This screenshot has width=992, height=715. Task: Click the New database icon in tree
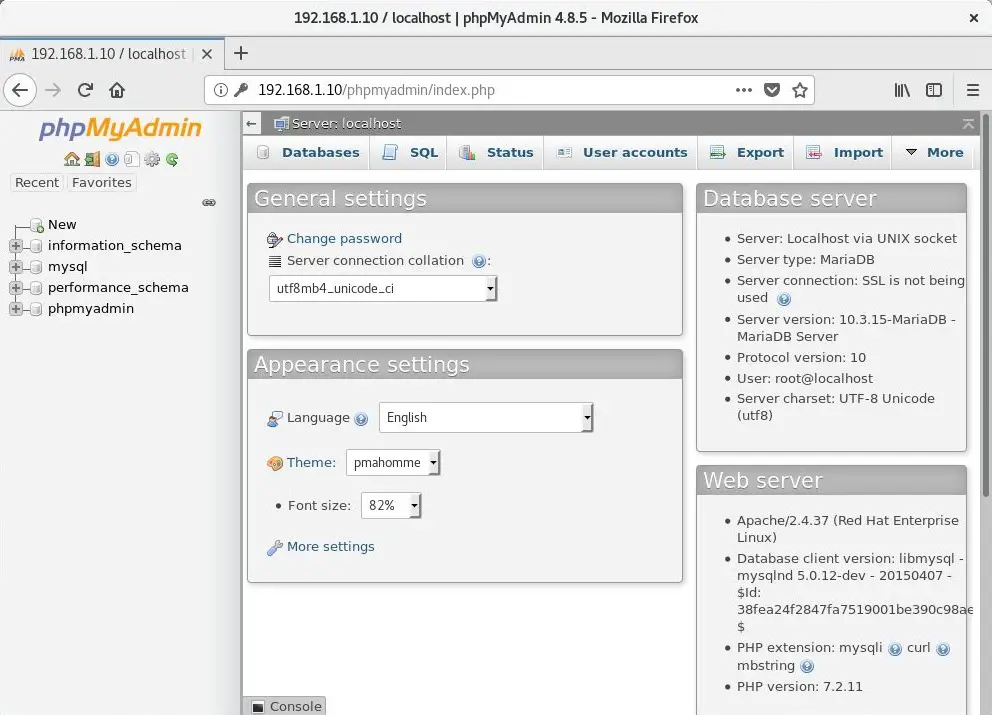click(x=37, y=225)
